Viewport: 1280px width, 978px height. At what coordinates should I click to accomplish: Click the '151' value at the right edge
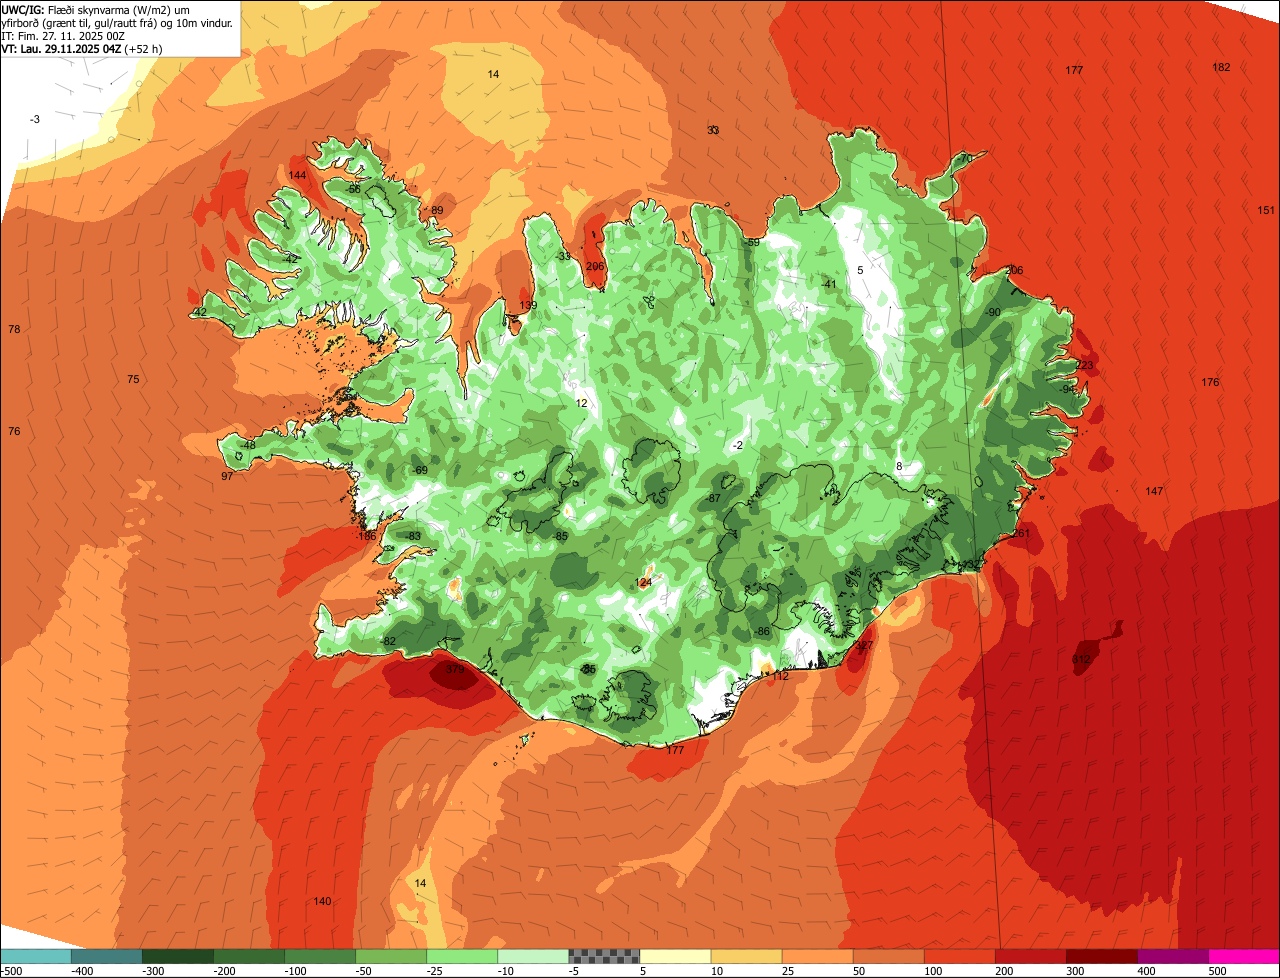[x=1266, y=210]
